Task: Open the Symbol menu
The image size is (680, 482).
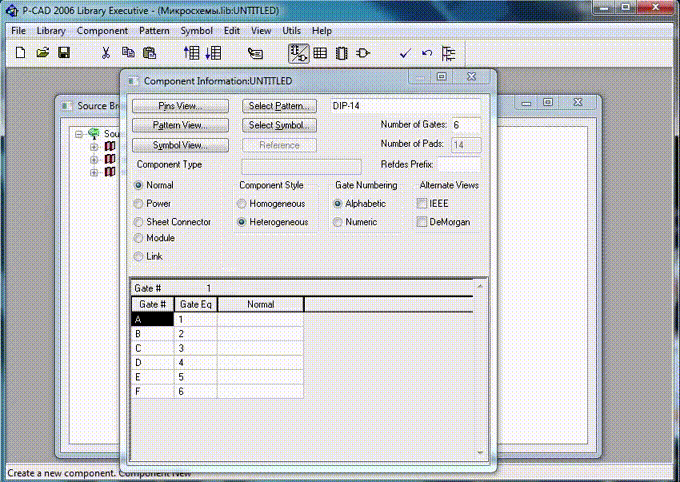Action: pyautogui.click(x=196, y=31)
